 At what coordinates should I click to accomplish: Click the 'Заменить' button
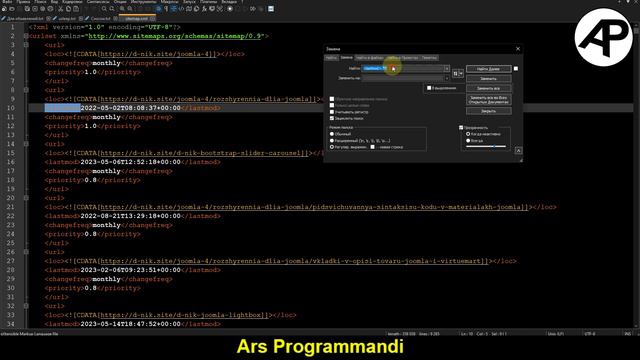489,78
